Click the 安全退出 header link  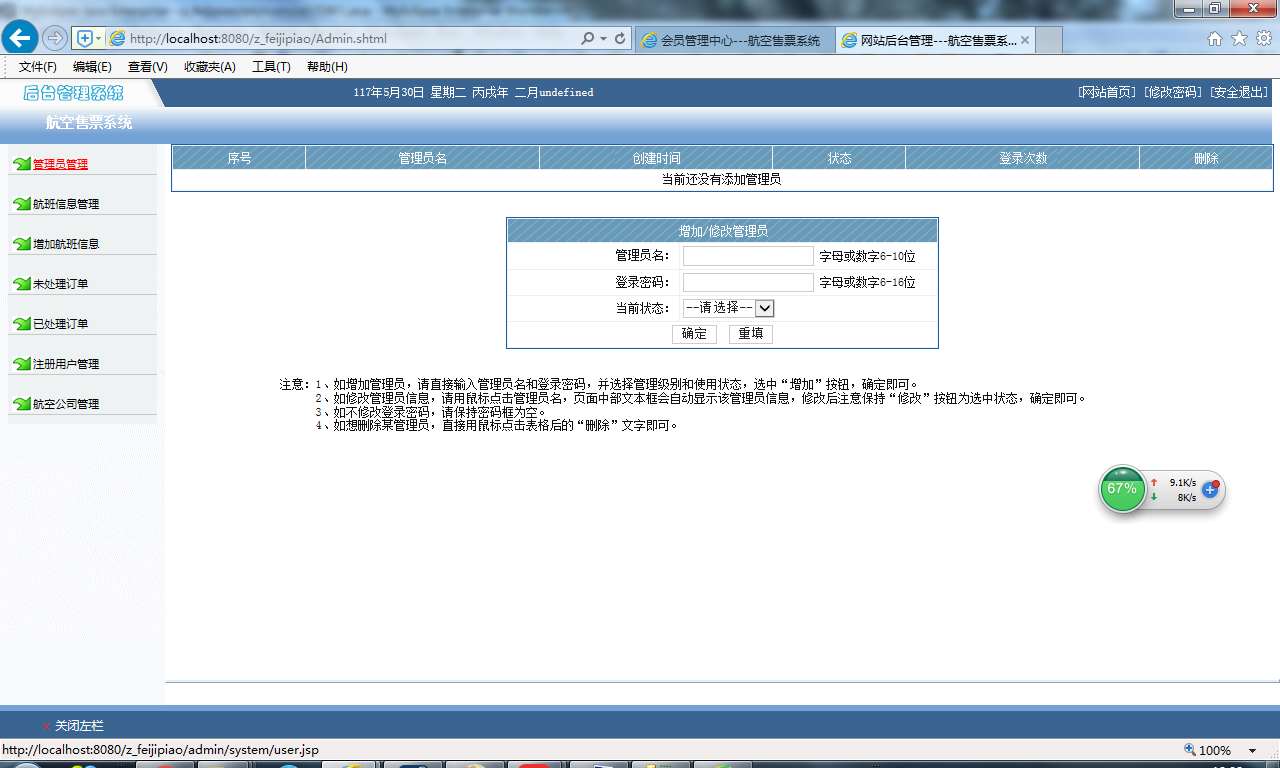(1239, 92)
